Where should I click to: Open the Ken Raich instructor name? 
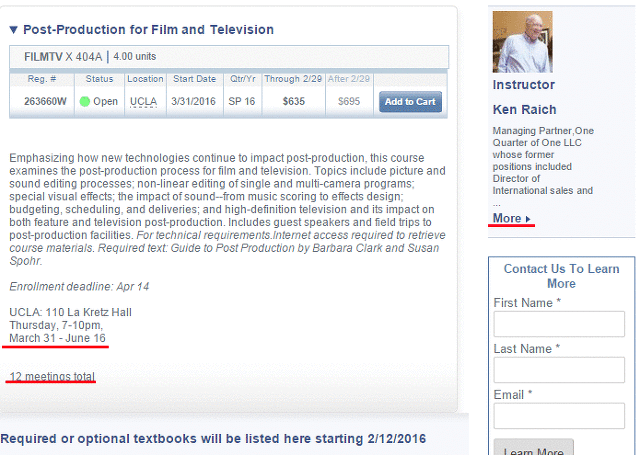point(524,109)
